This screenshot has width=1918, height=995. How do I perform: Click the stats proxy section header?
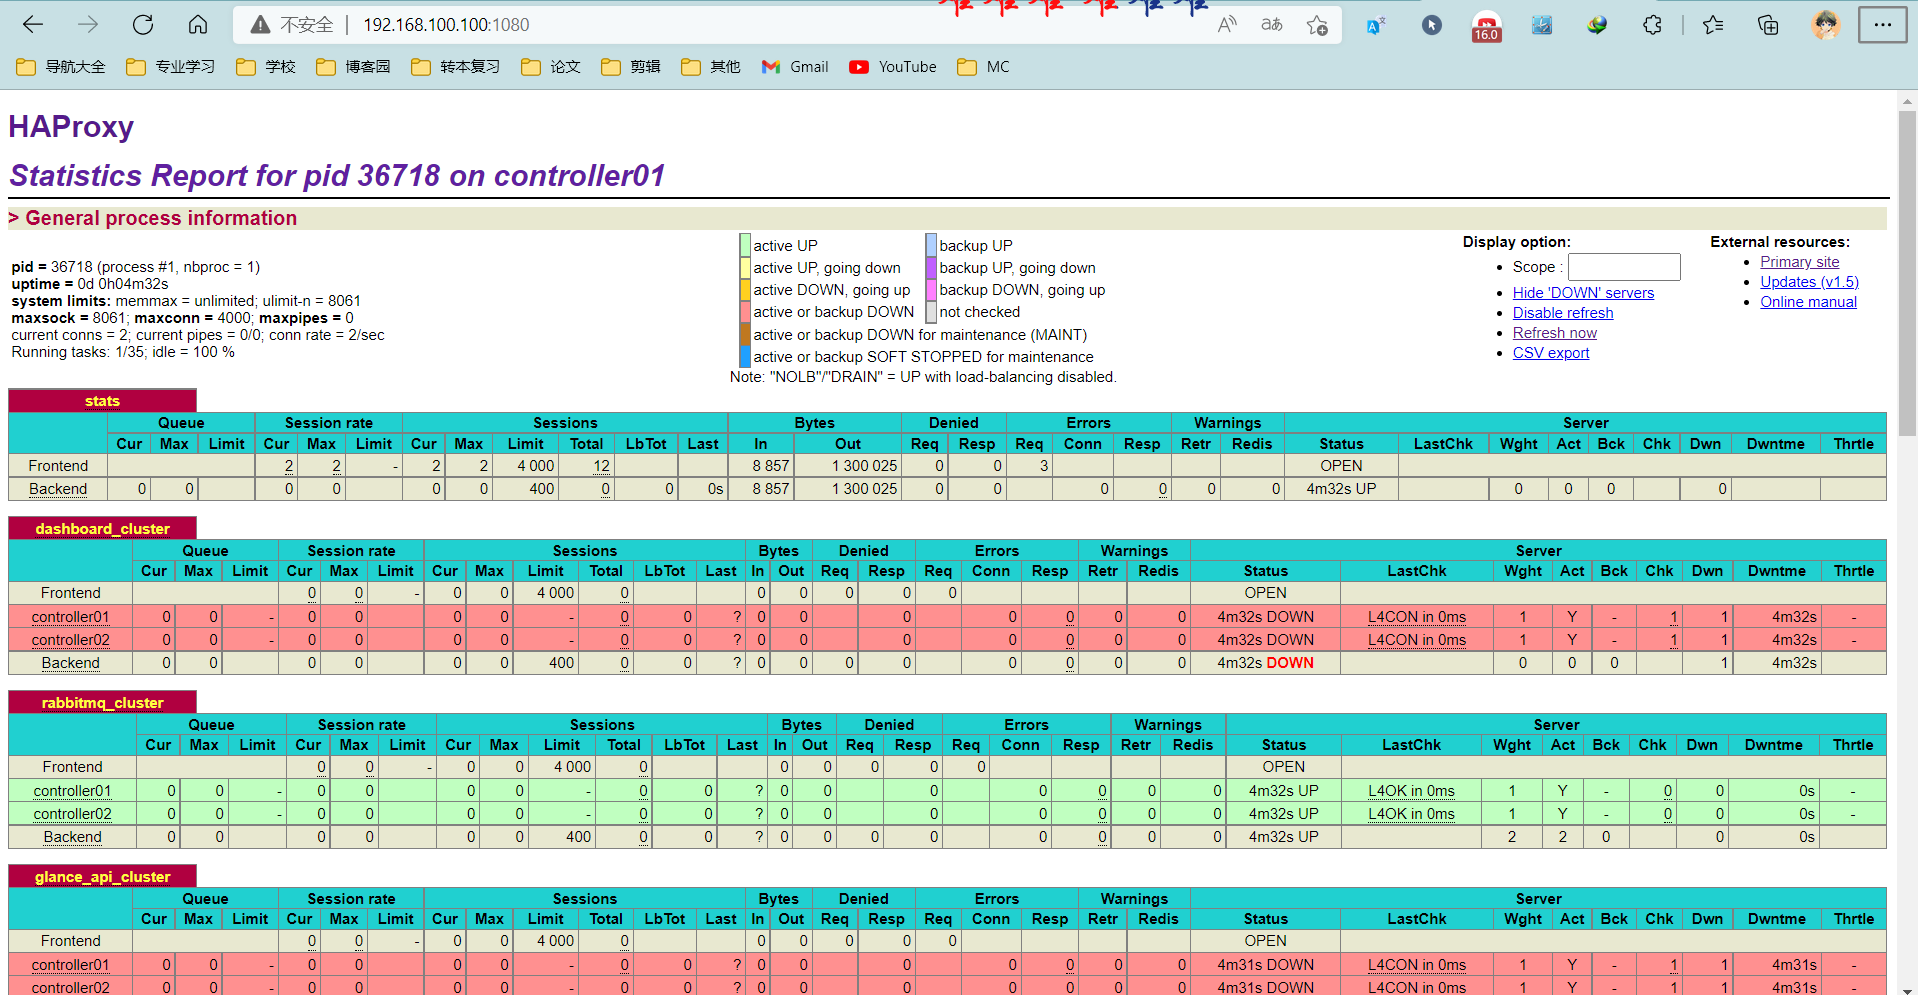click(x=102, y=401)
